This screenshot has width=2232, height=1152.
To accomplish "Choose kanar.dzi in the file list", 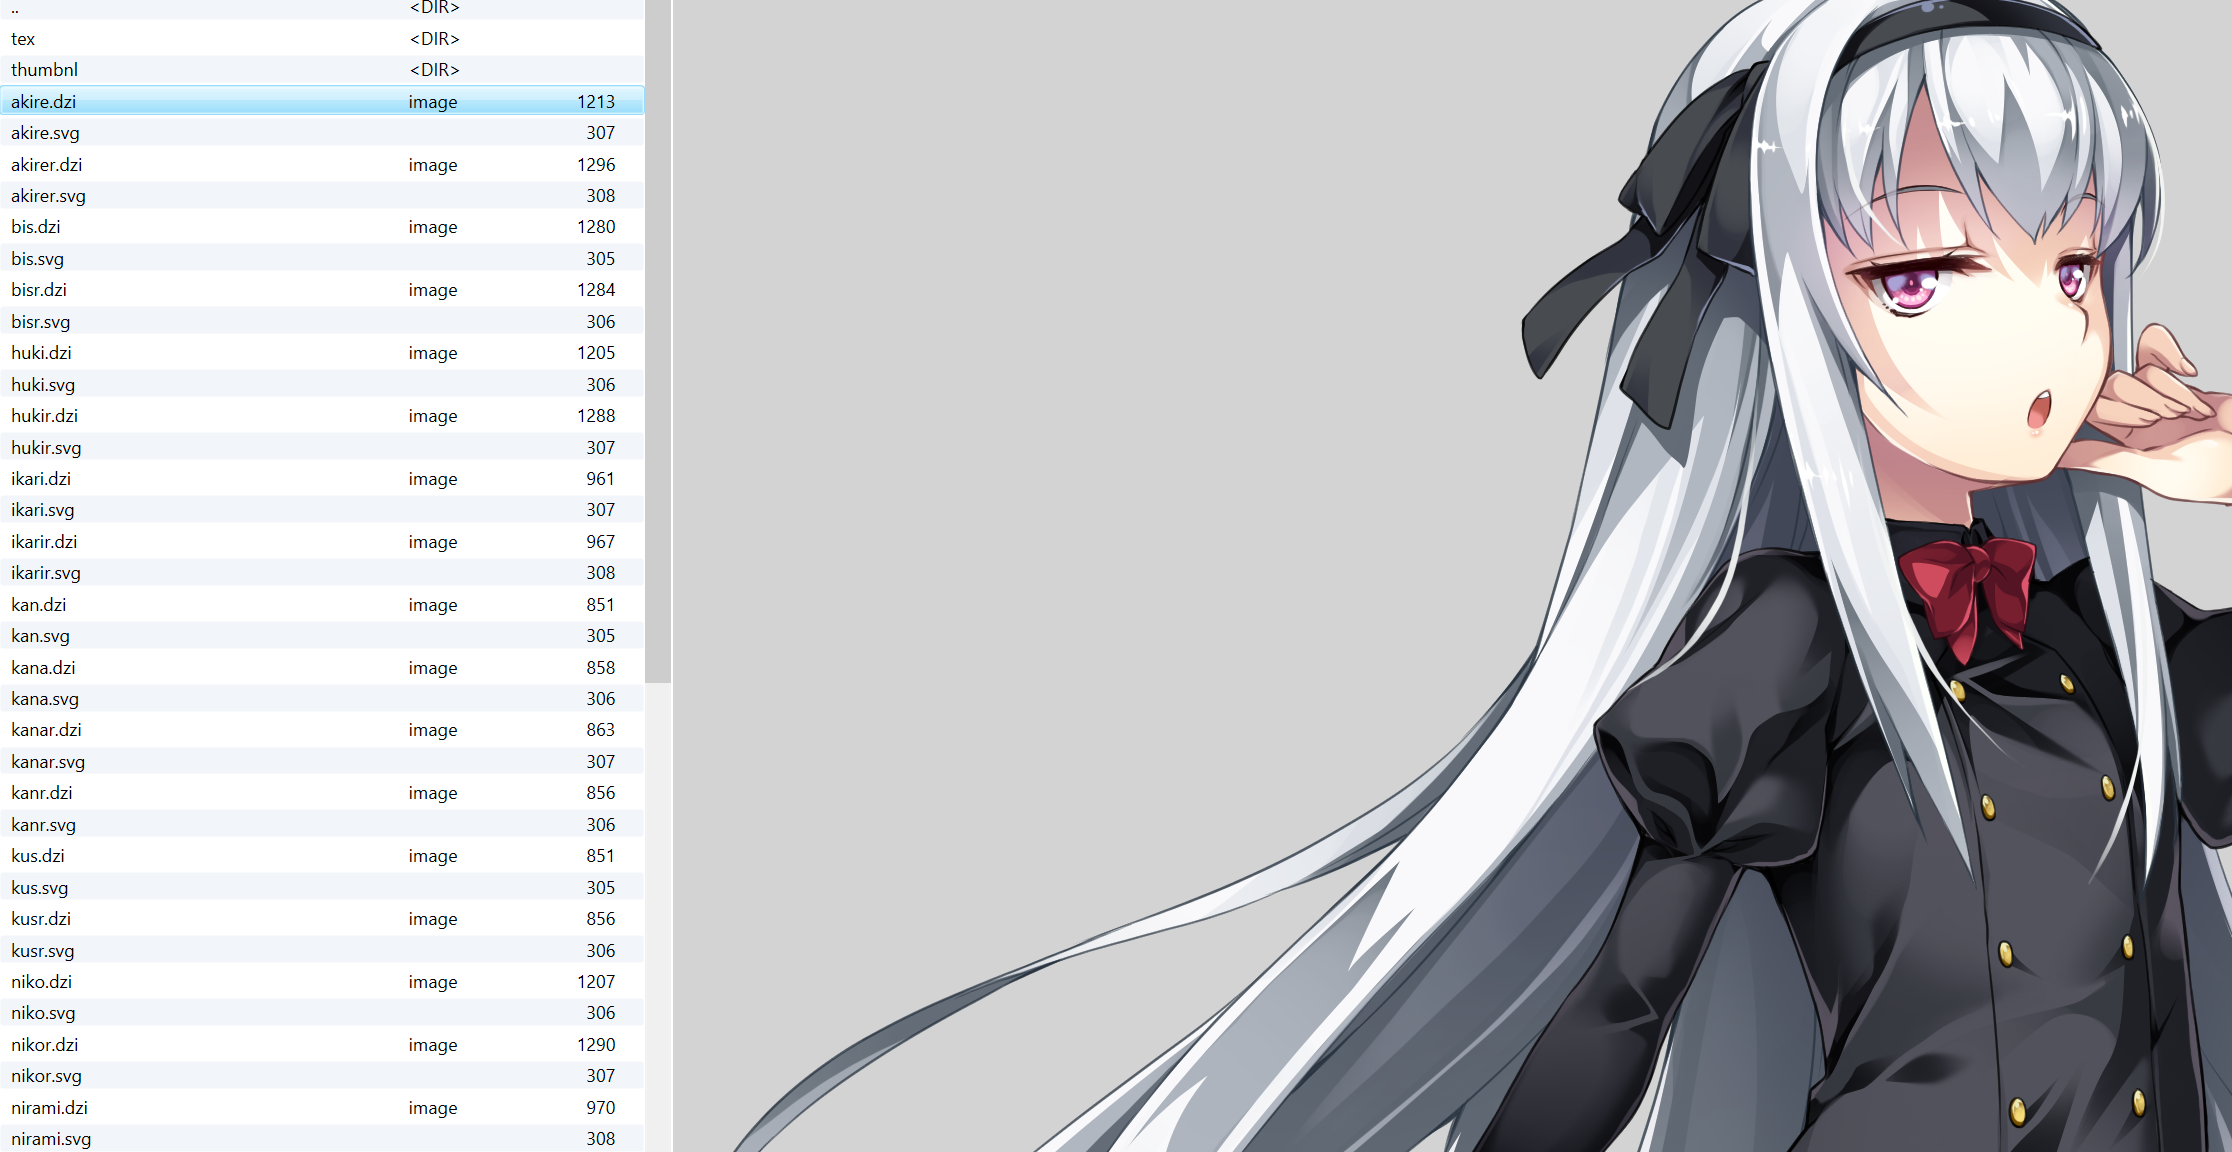I will coord(47,730).
